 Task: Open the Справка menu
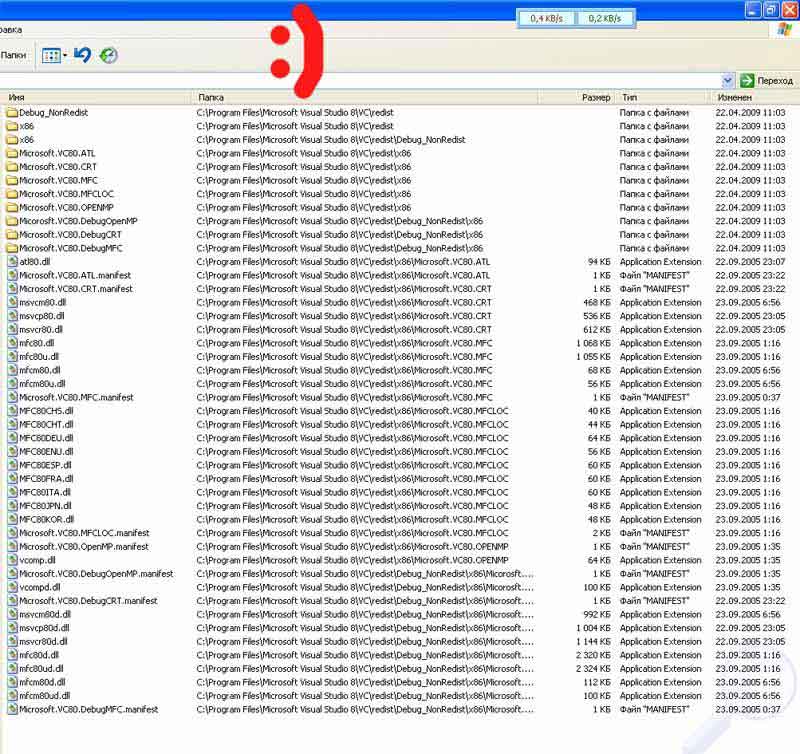[x=12, y=29]
